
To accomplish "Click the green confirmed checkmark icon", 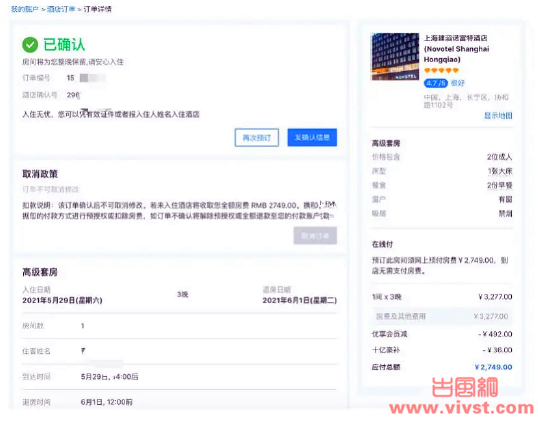I will point(30,45).
